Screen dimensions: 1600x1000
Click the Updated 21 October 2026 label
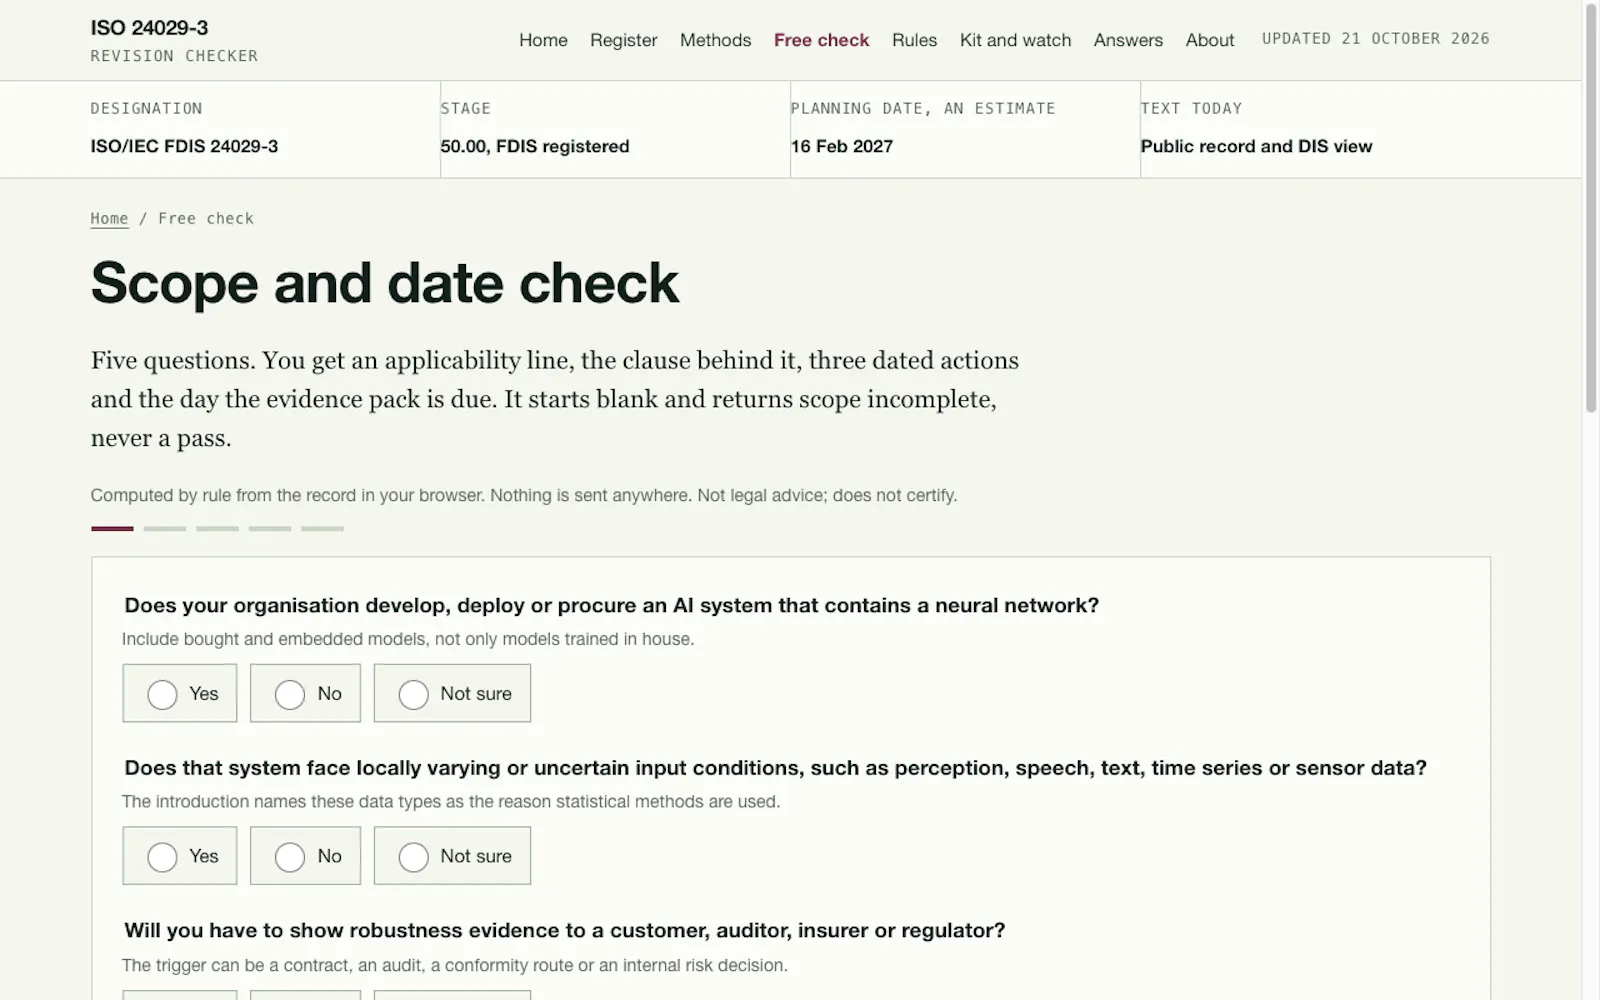click(x=1375, y=38)
